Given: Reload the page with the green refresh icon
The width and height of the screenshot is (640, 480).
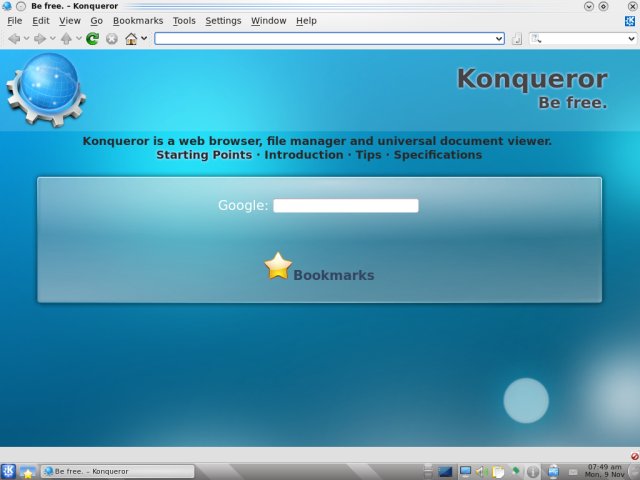Looking at the screenshot, I should point(93,39).
